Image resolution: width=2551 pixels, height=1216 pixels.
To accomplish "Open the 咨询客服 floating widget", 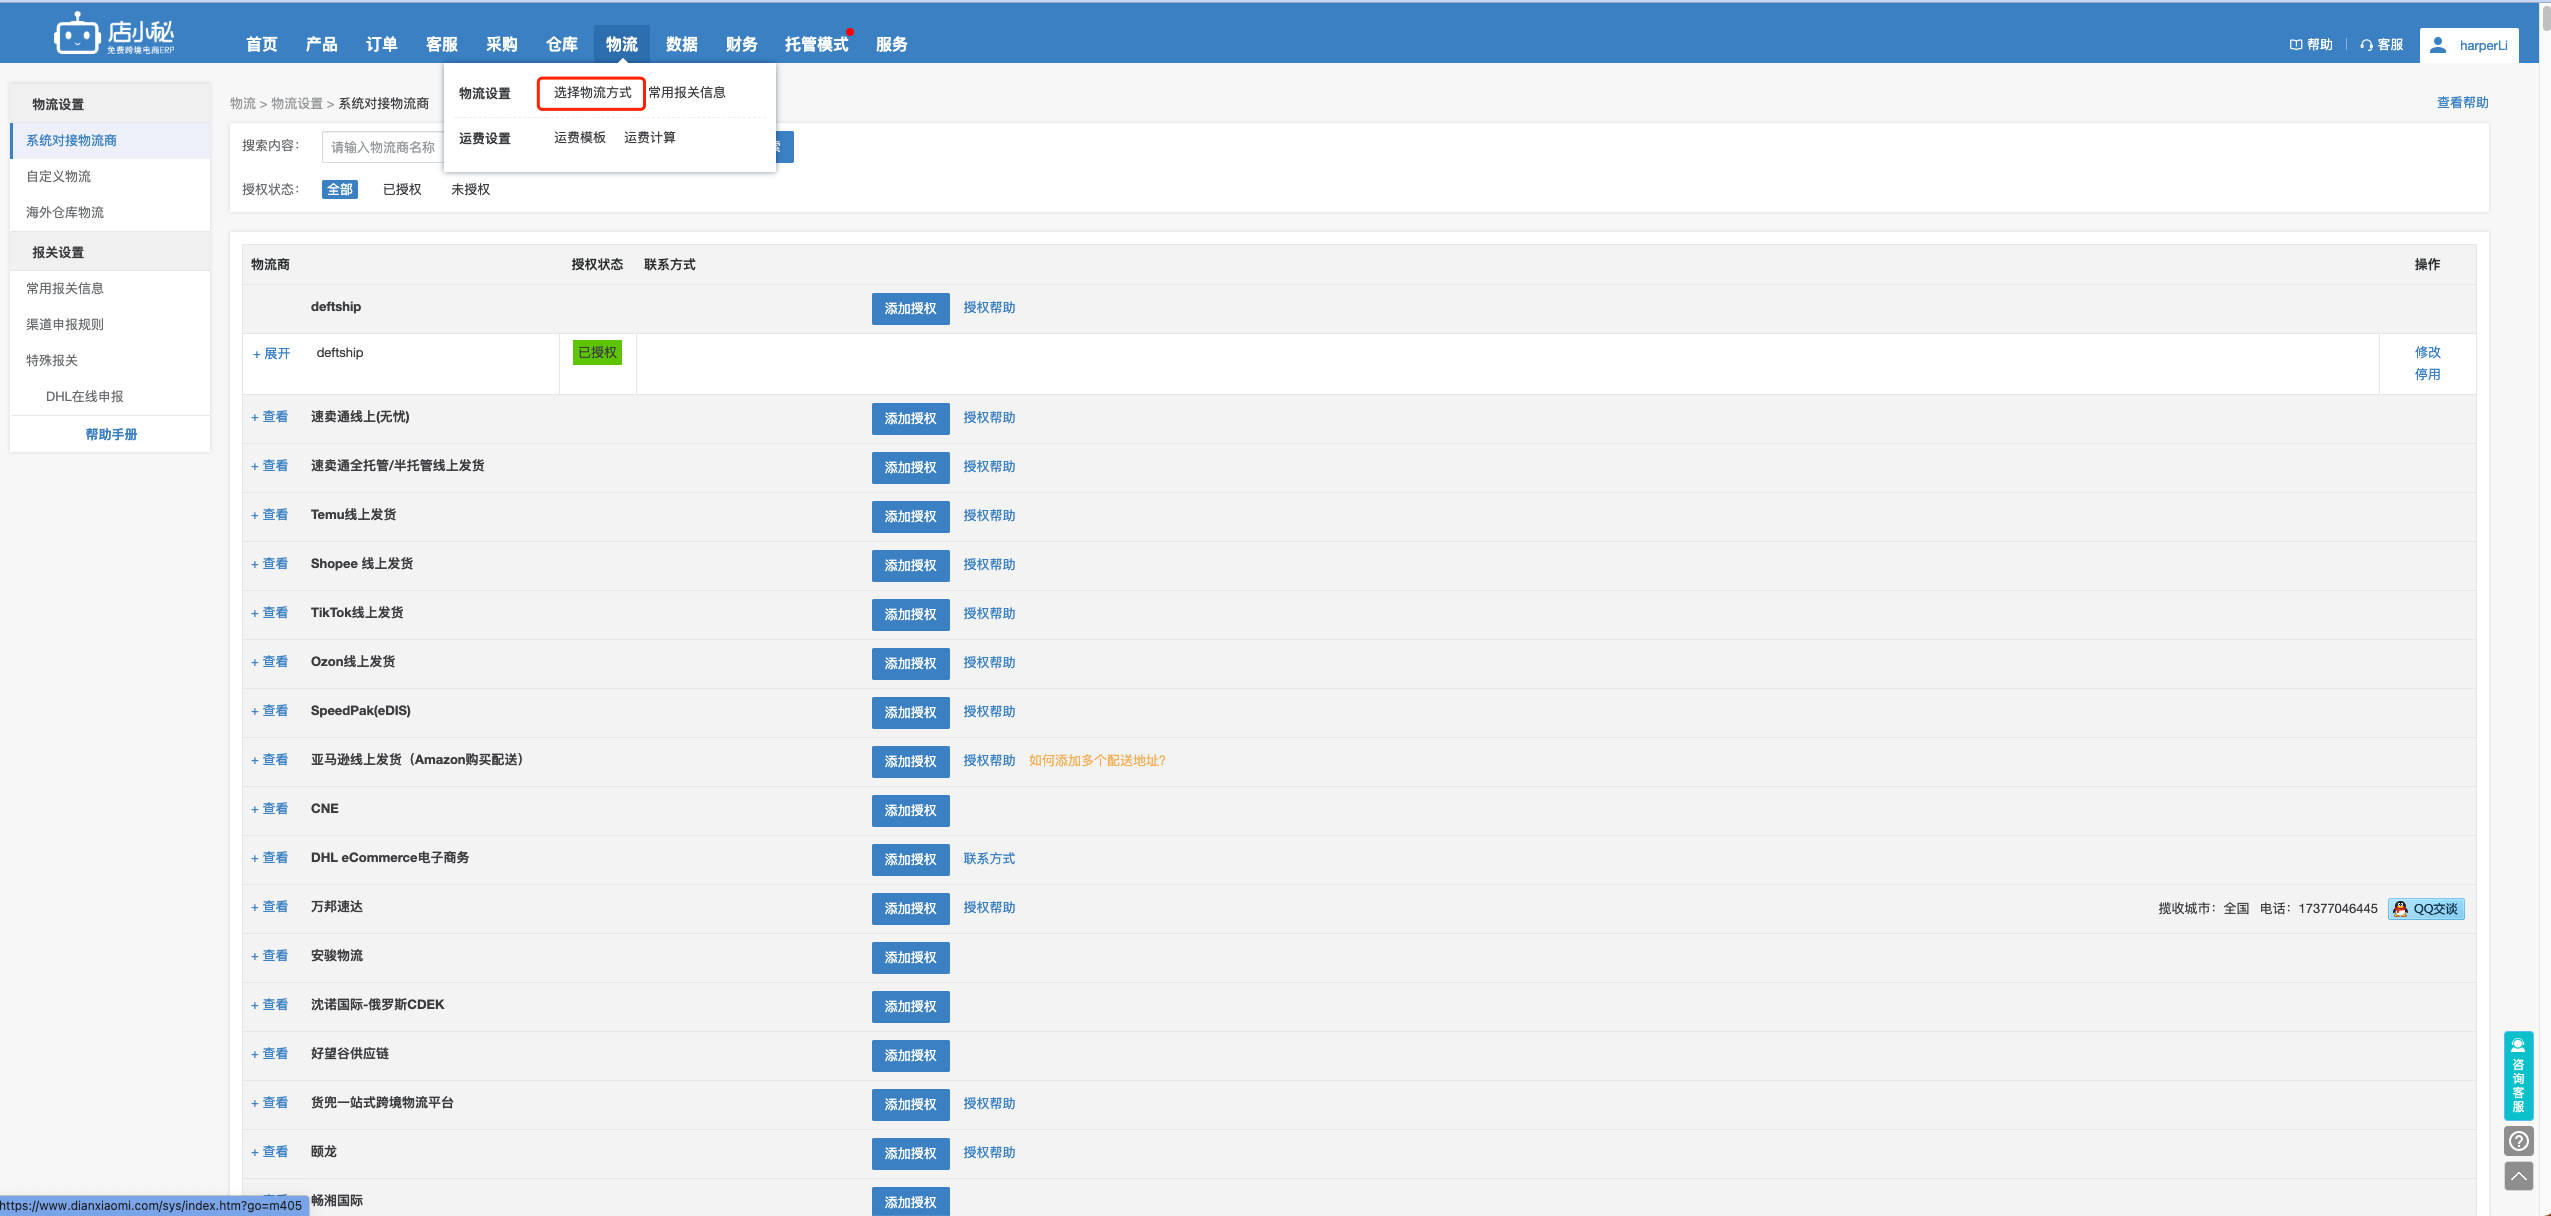I will (x=2518, y=1075).
